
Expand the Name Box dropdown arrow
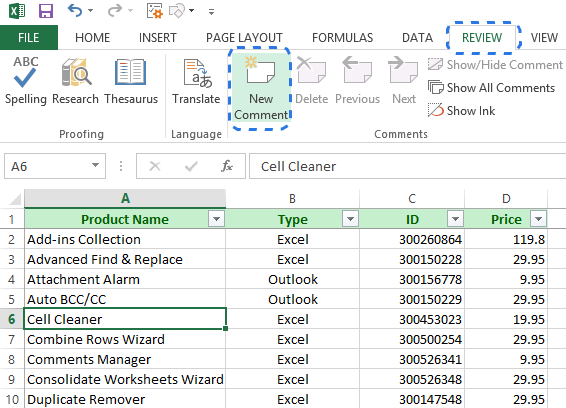(95, 165)
